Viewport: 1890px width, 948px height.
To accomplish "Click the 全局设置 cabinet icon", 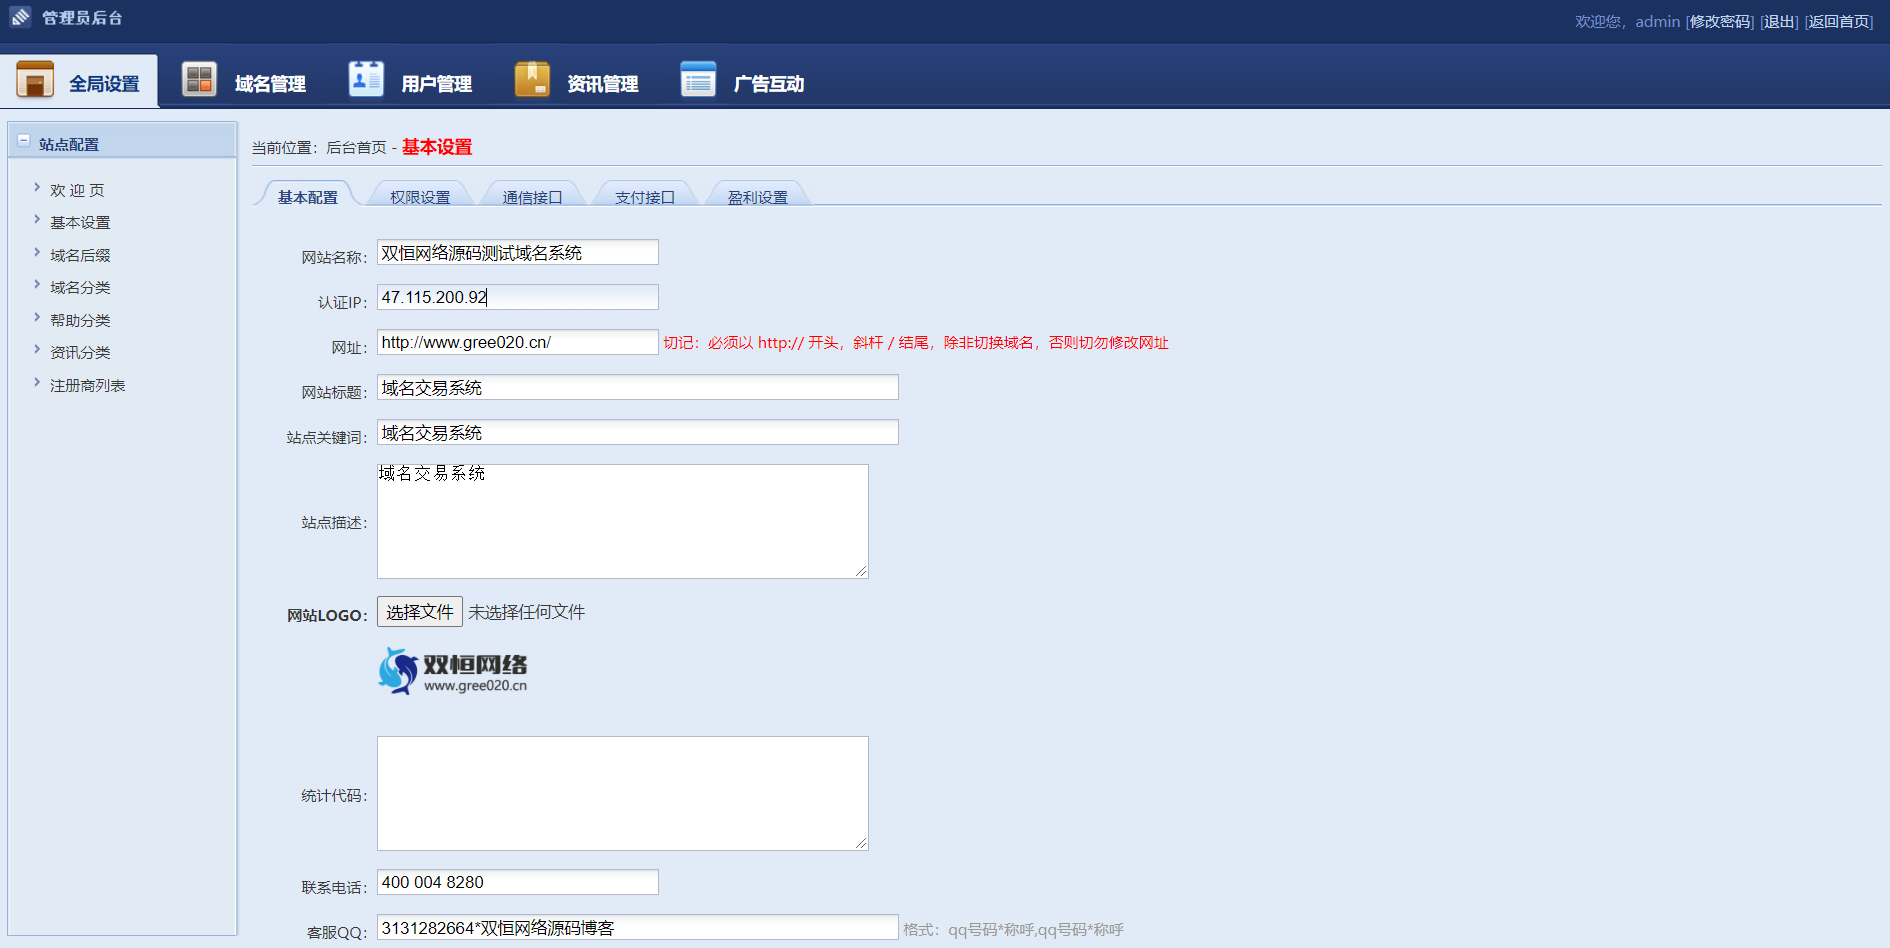I will pyautogui.click(x=35, y=80).
